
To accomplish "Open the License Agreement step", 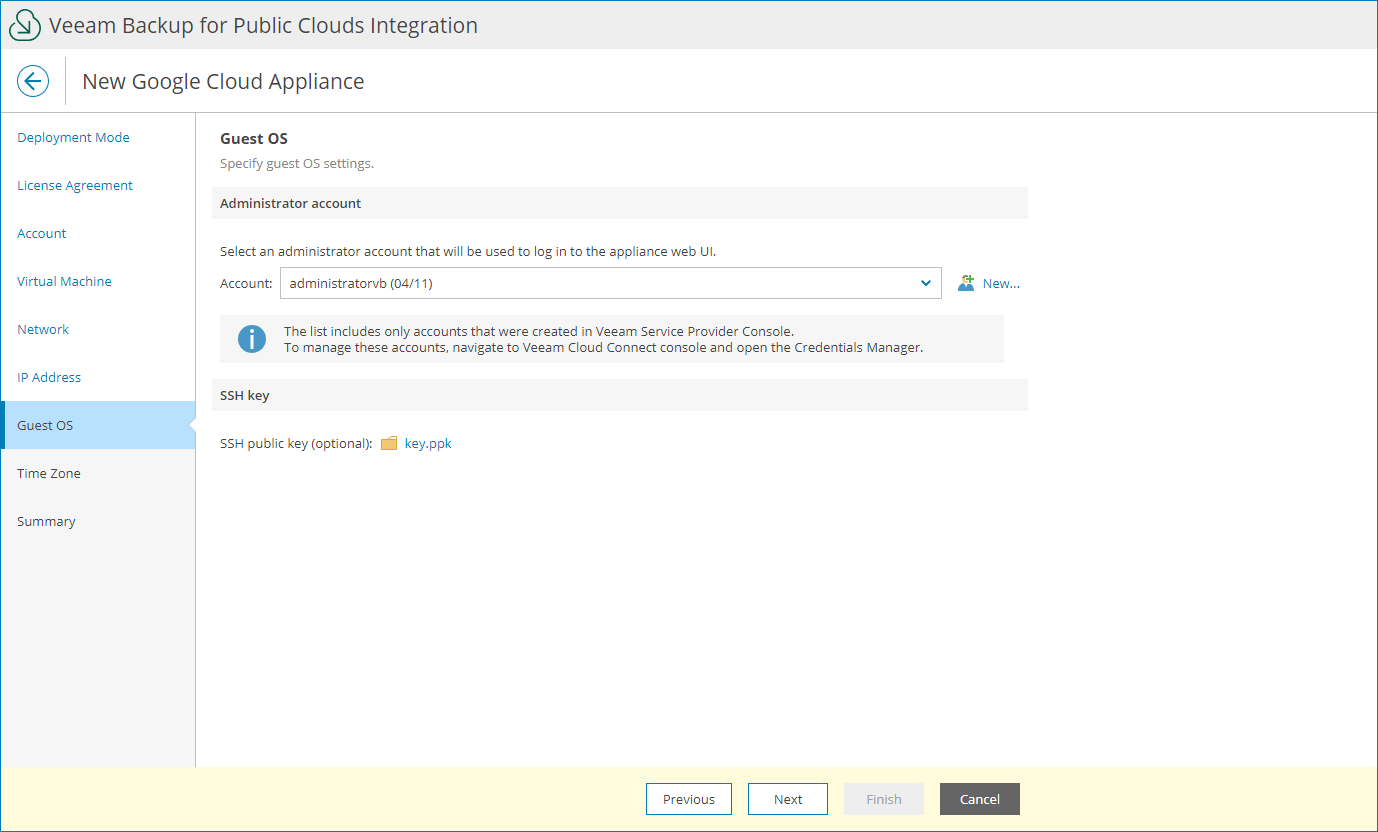I will 74,185.
